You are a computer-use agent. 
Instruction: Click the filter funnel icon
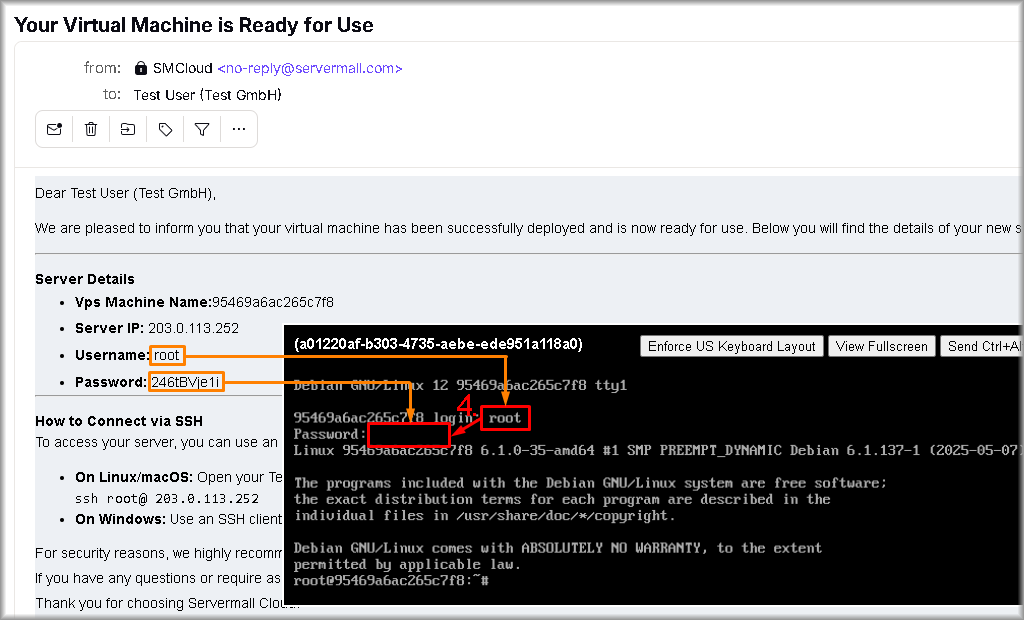click(202, 129)
